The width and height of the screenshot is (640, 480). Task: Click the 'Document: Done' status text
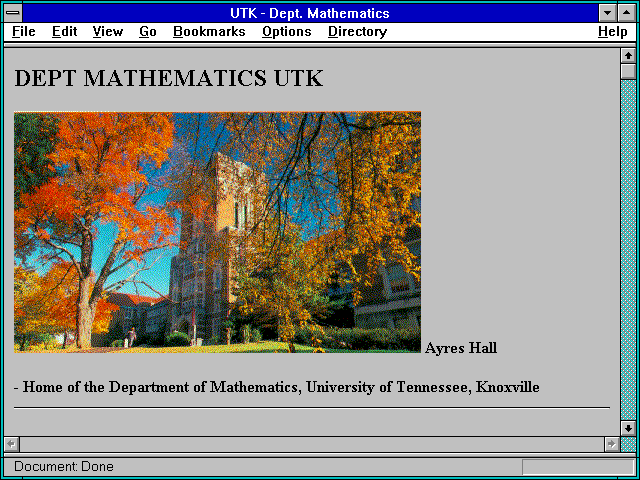pyautogui.click(x=64, y=466)
